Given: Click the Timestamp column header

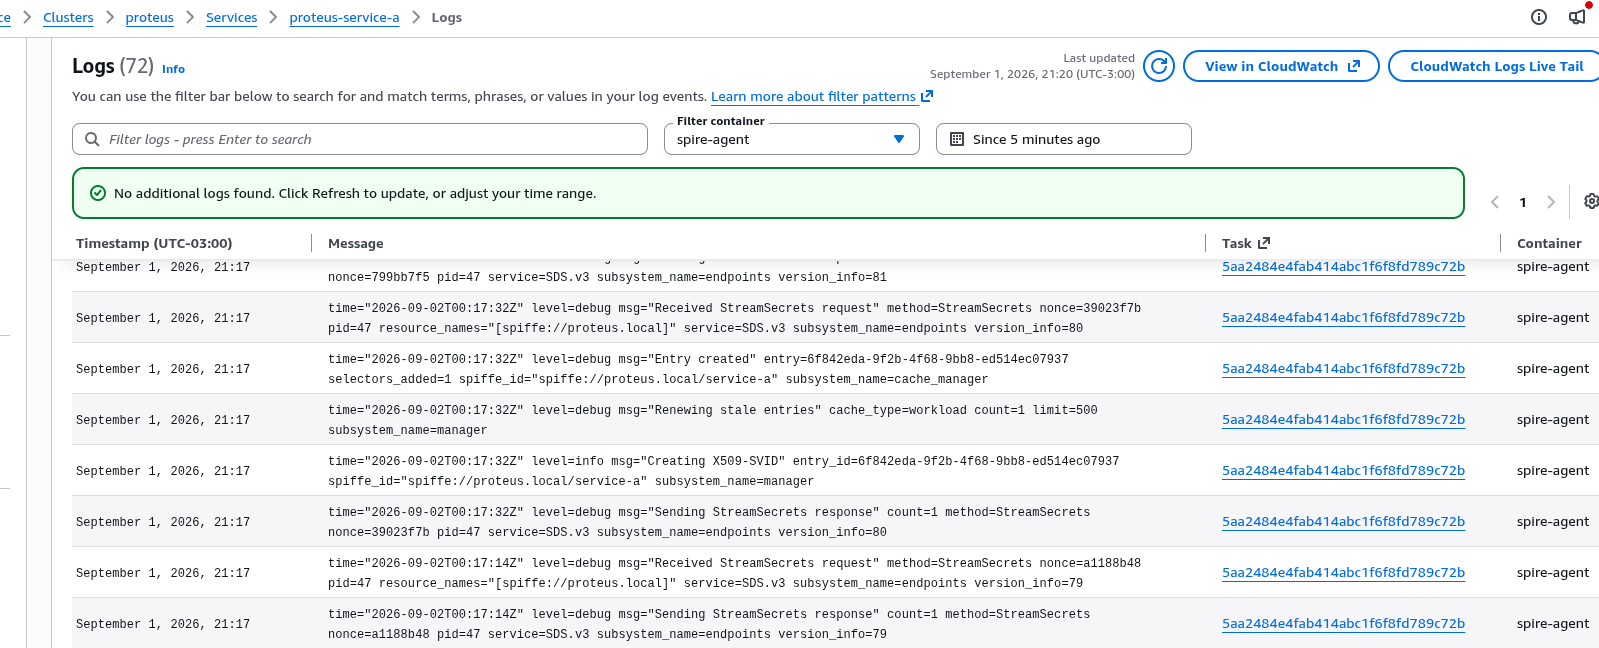Looking at the screenshot, I should (154, 243).
